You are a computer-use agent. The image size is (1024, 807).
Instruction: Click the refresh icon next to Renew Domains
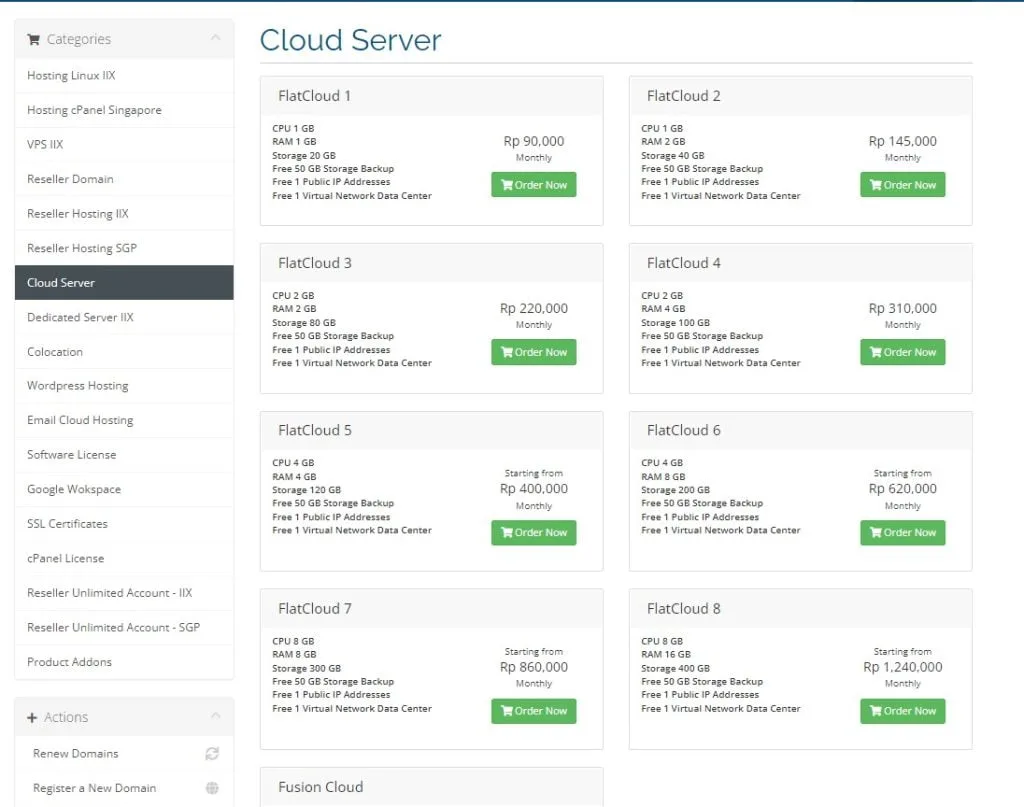[212, 754]
